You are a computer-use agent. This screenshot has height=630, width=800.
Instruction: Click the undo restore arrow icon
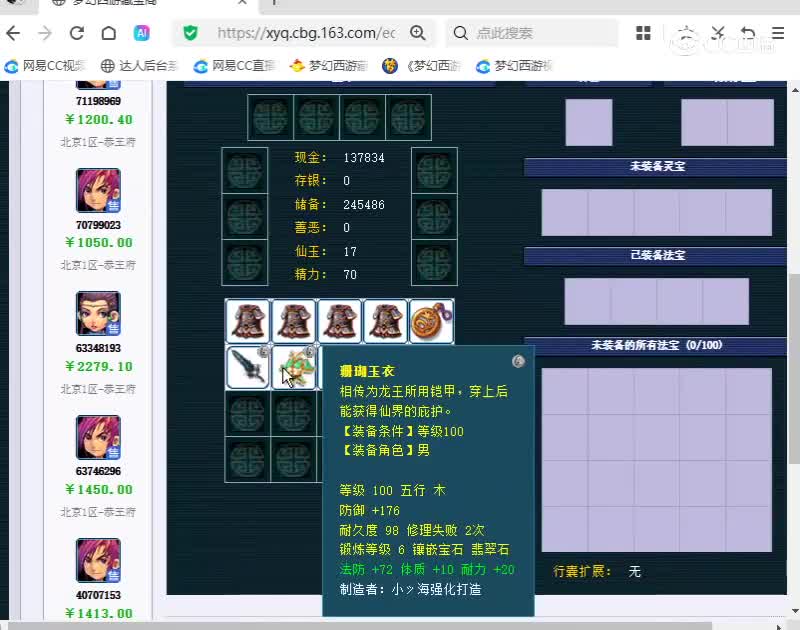747,33
